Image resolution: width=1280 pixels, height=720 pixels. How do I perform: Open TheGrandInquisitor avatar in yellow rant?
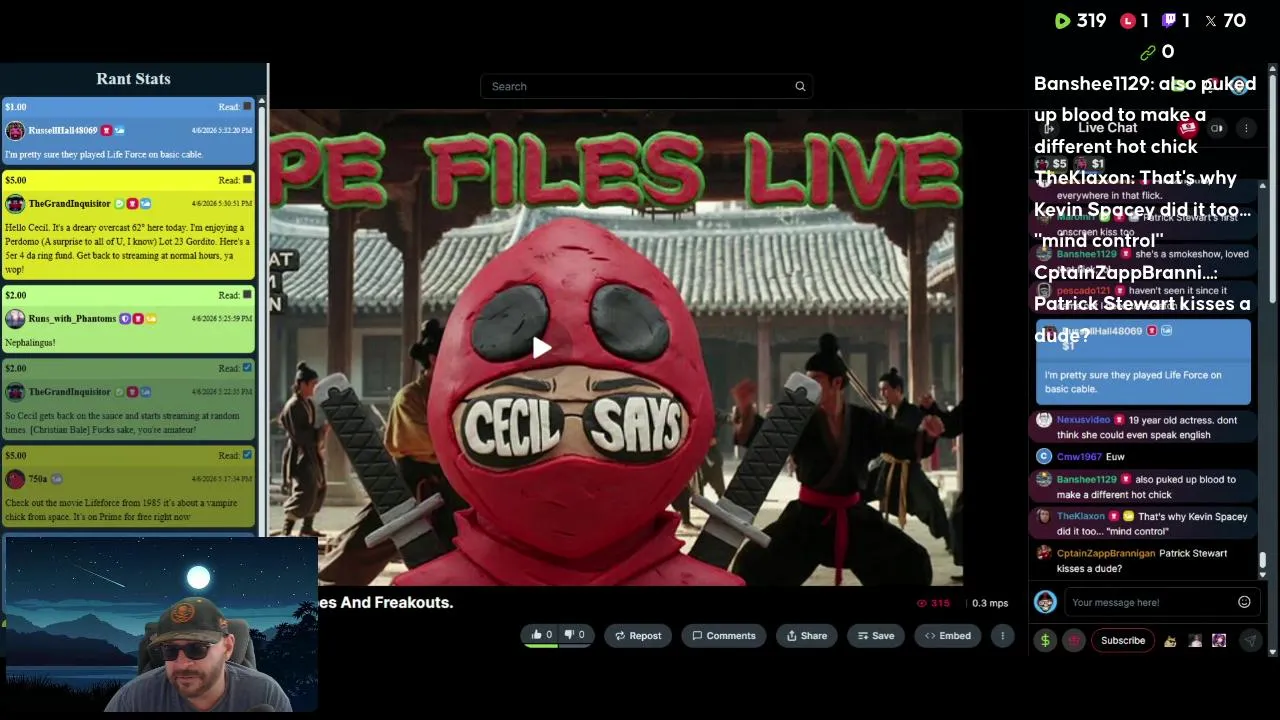point(15,204)
